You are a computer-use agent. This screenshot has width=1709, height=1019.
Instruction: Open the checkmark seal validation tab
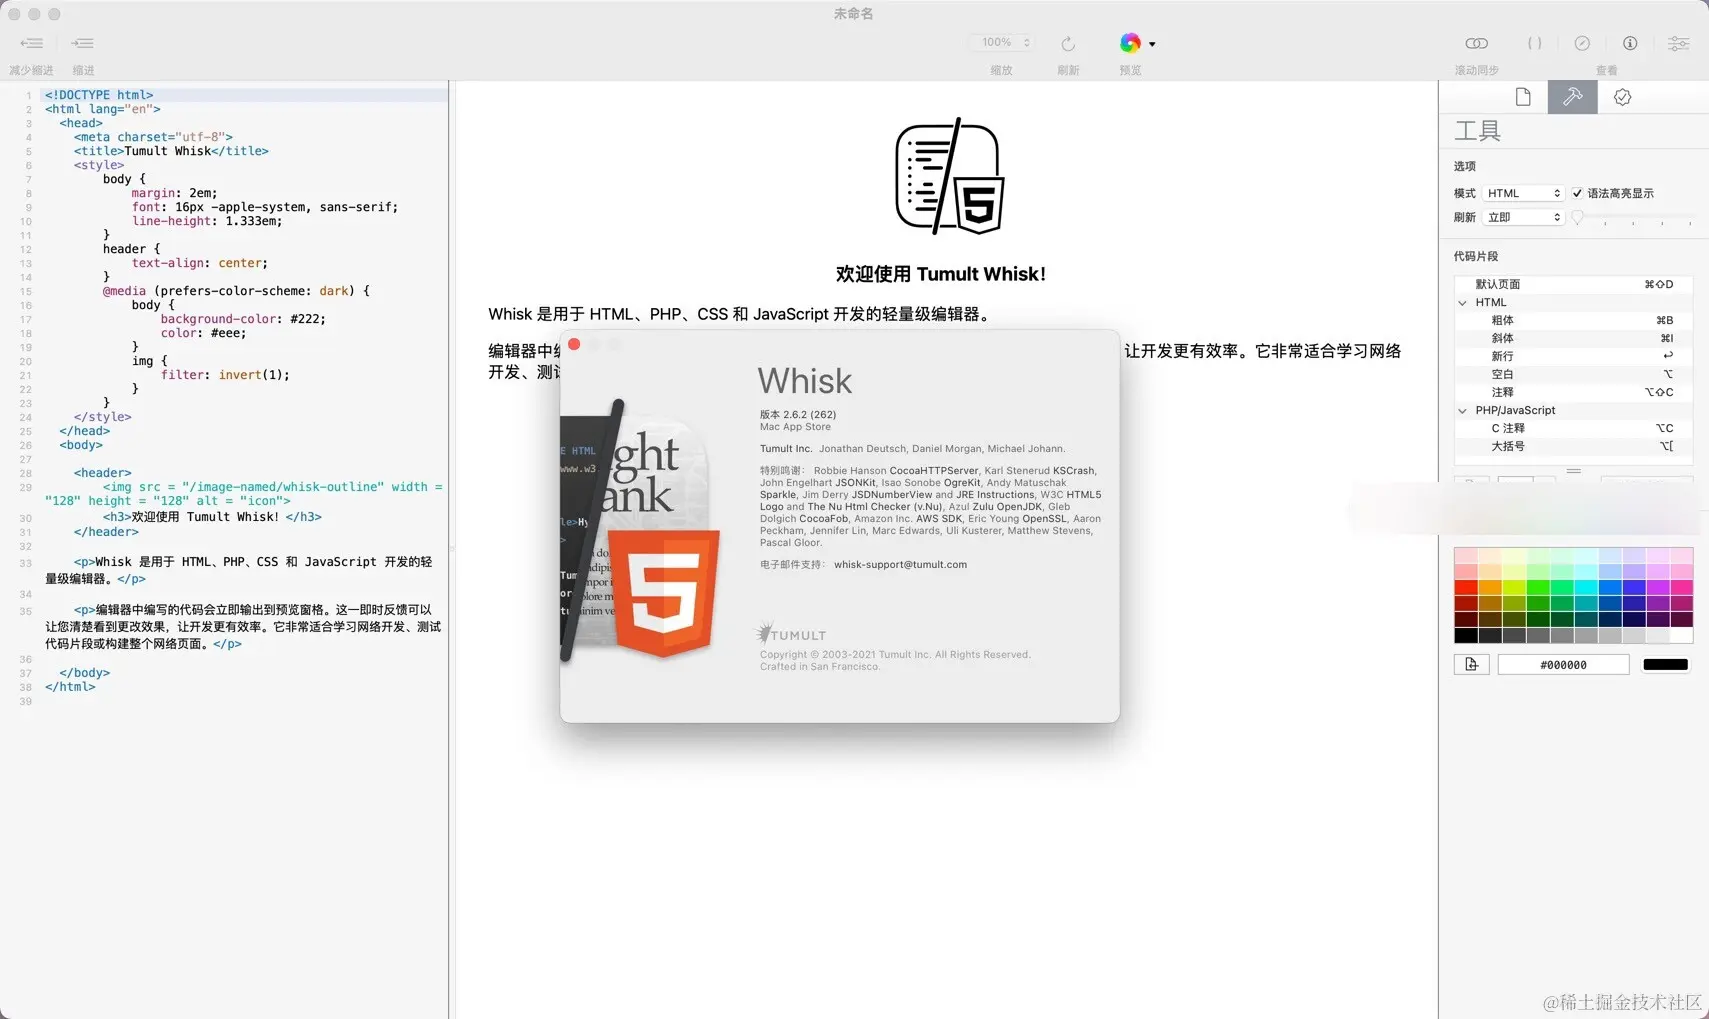point(1622,97)
